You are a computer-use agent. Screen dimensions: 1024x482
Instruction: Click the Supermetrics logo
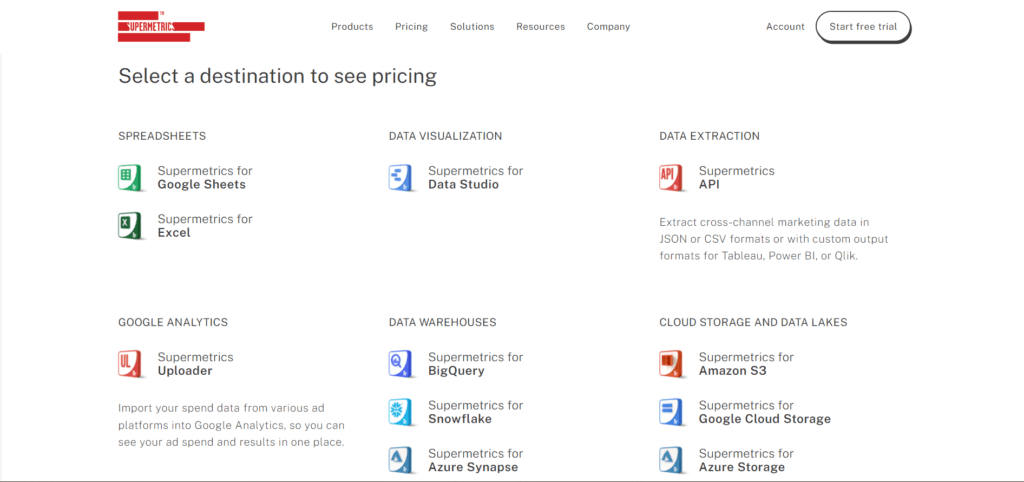[x=161, y=27]
